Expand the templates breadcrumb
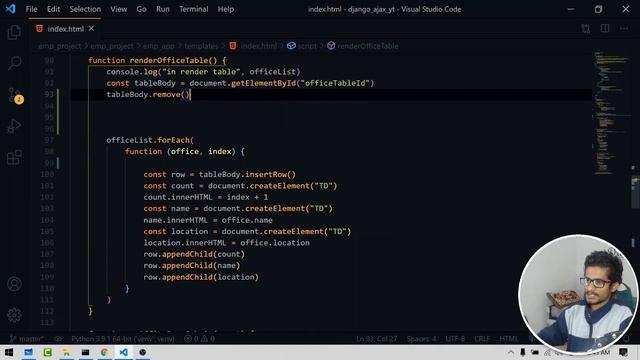The image size is (640, 360). click(x=201, y=46)
